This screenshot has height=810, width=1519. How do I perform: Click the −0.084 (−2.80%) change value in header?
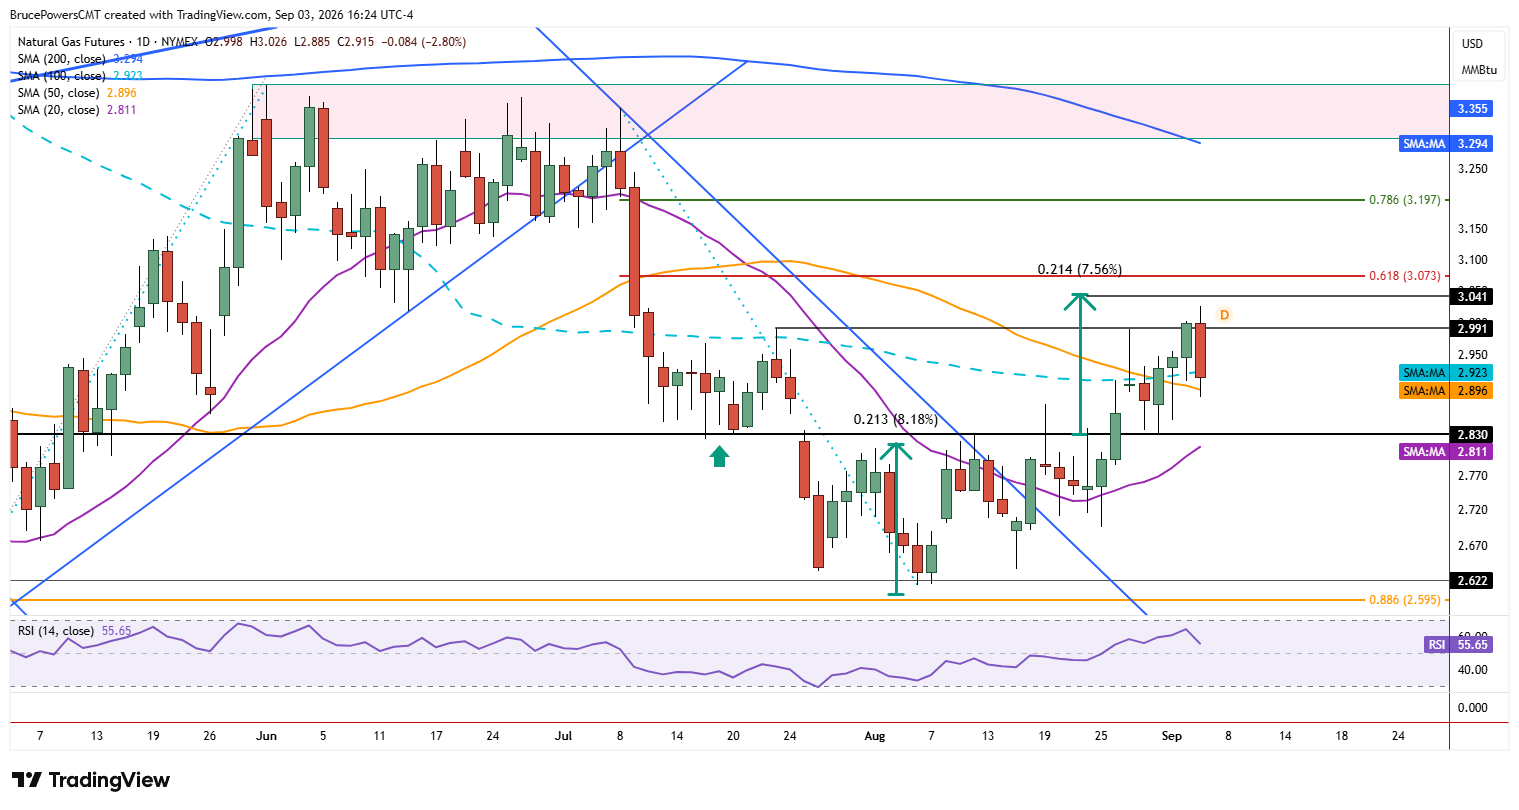click(x=425, y=42)
